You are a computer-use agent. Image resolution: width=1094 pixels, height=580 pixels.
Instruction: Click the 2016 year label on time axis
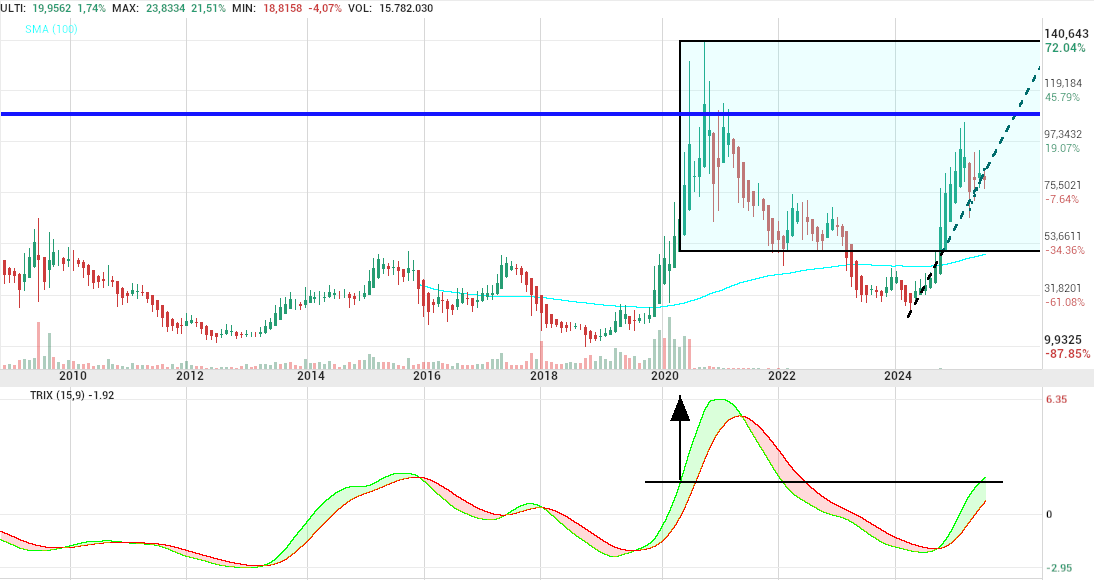point(427,375)
